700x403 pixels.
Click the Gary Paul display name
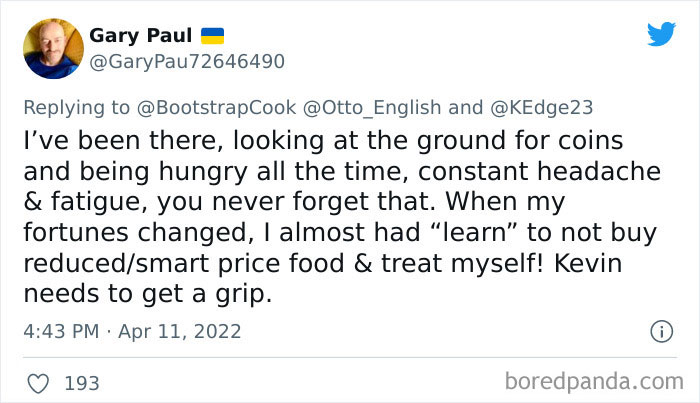(140, 36)
